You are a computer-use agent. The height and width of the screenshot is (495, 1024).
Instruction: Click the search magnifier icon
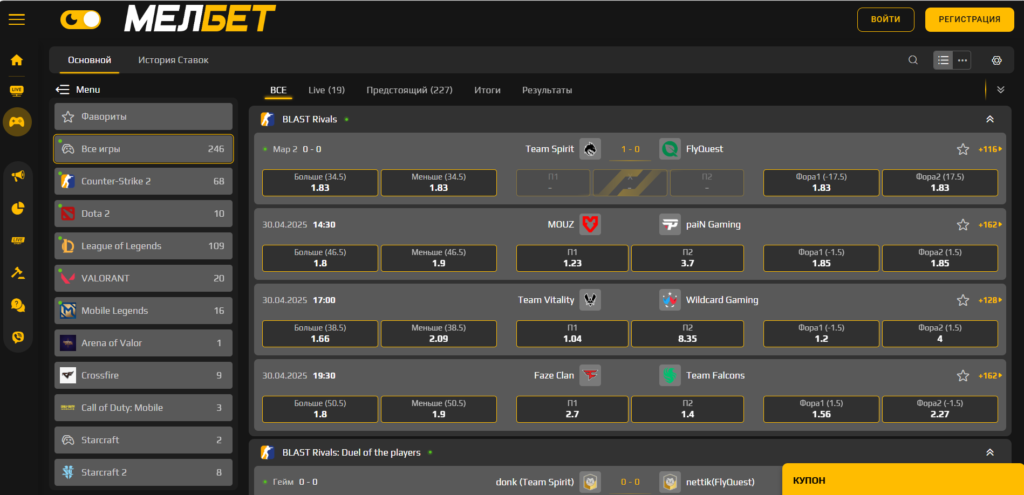(913, 60)
